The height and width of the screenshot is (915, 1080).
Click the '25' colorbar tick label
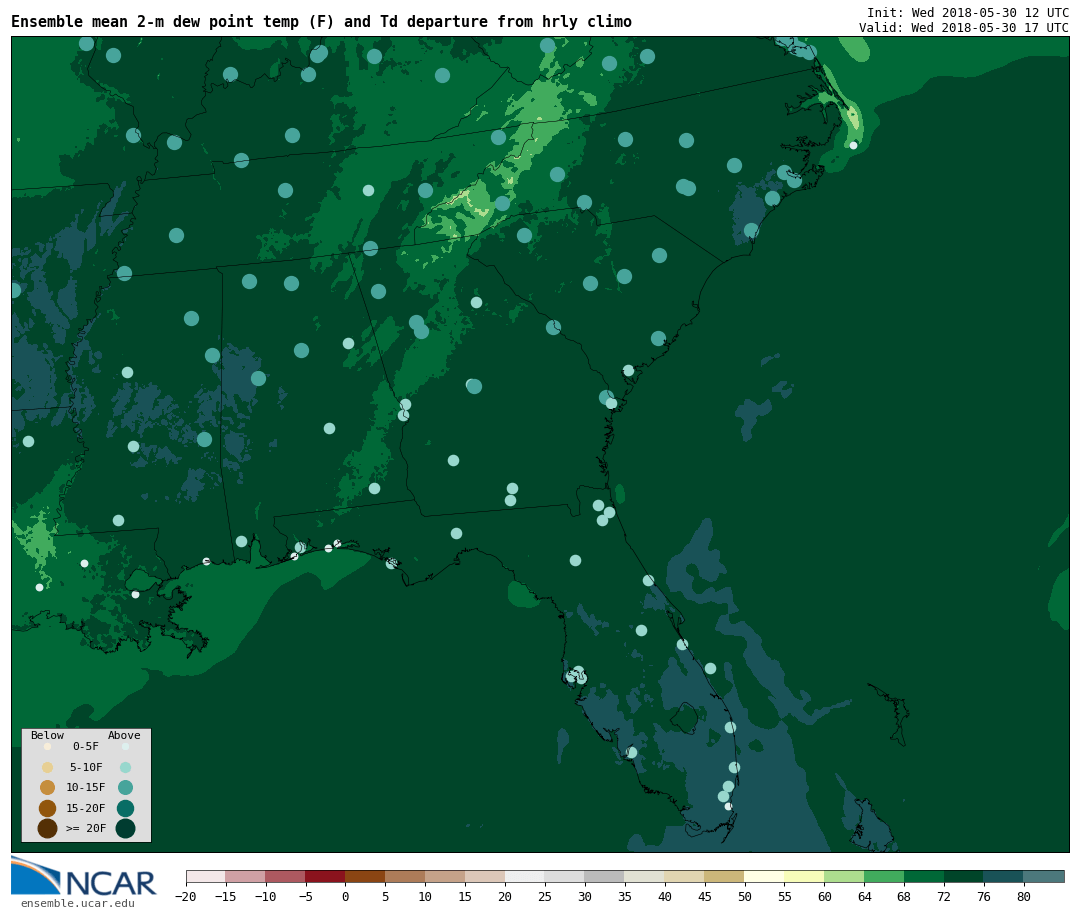545,896
